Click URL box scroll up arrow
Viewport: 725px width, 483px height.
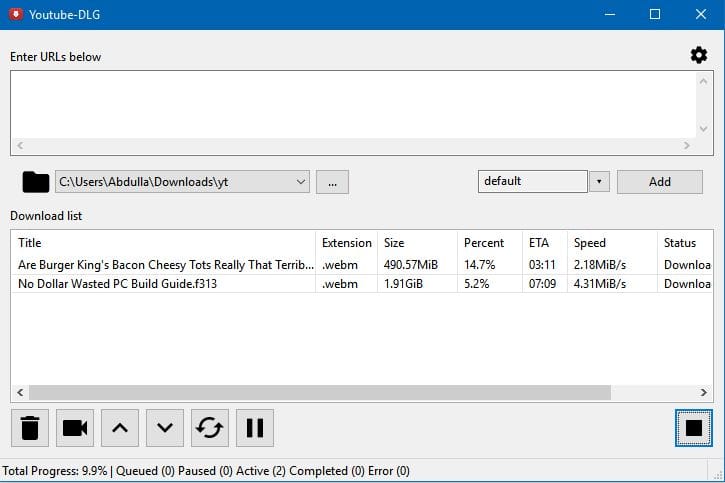click(x=703, y=81)
